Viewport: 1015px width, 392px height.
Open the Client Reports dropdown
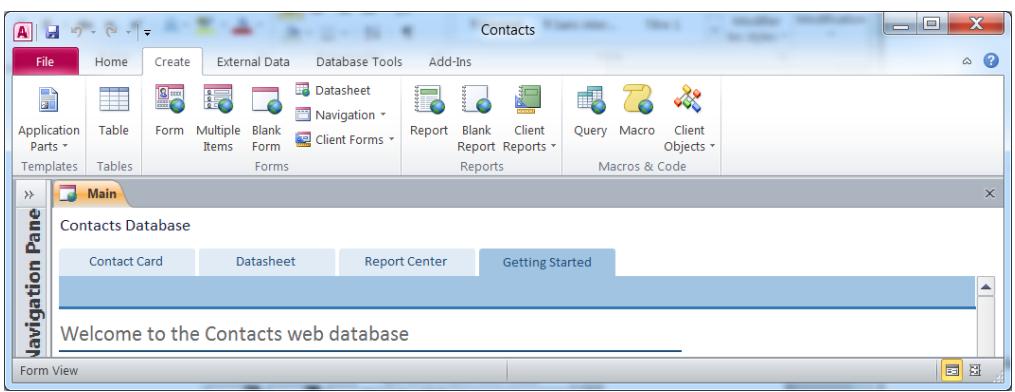530,120
